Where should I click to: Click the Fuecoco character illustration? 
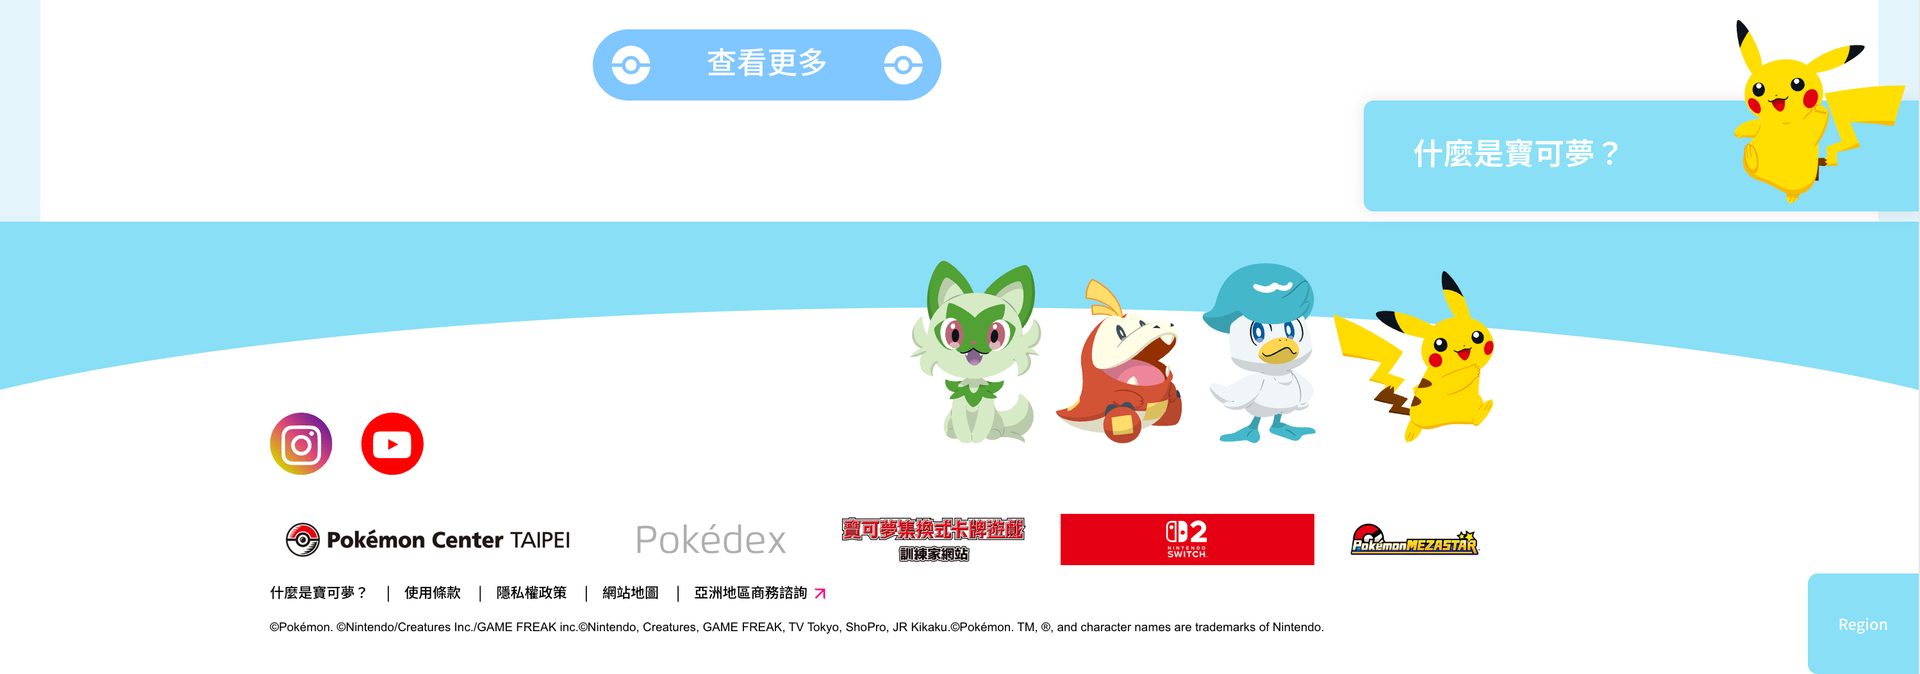click(x=1120, y=362)
